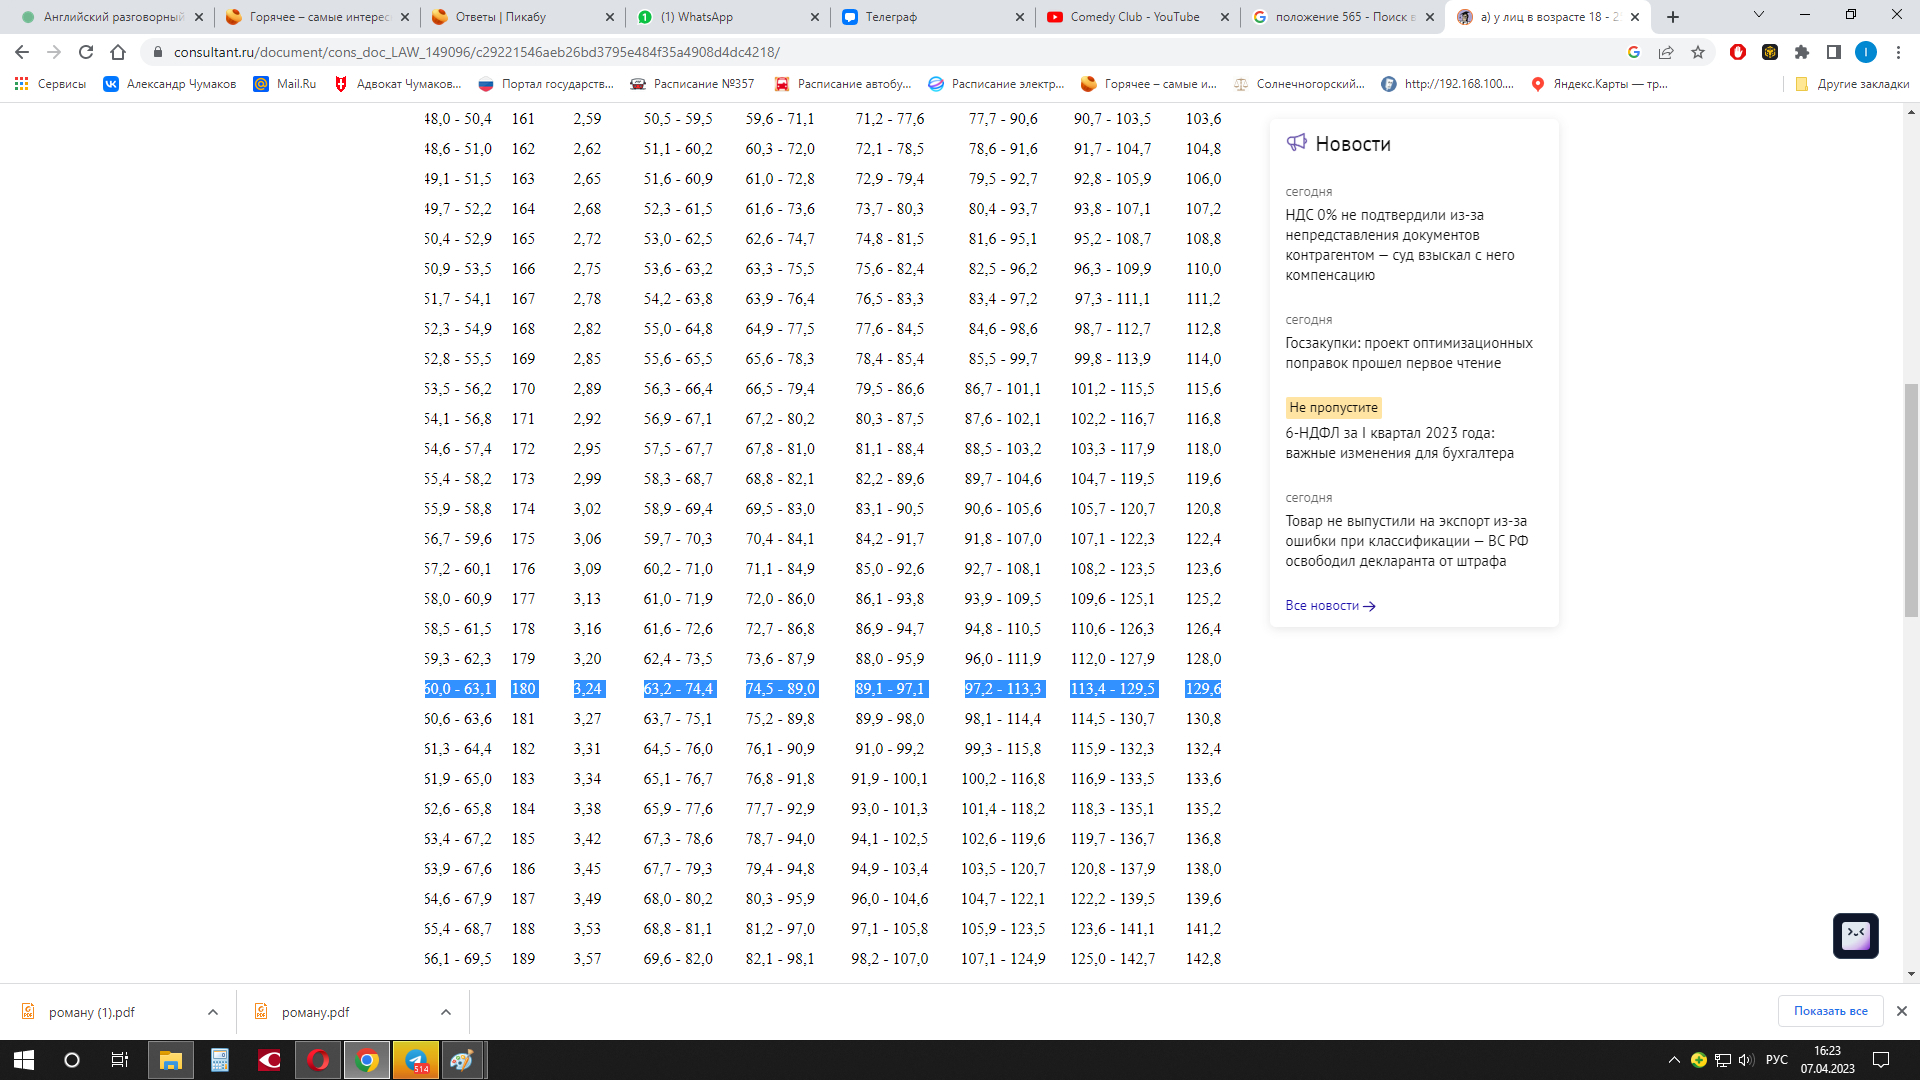Expand options for роману.pdf download
The image size is (1920, 1080).
click(446, 1012)
